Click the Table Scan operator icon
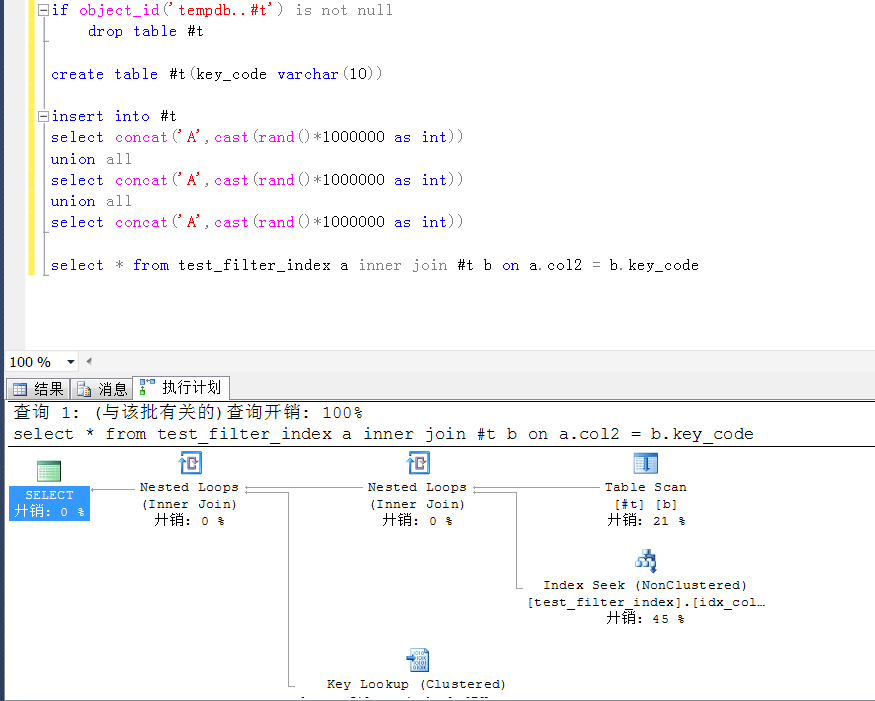This screenshot has width=875, height=701. point(645,463)
